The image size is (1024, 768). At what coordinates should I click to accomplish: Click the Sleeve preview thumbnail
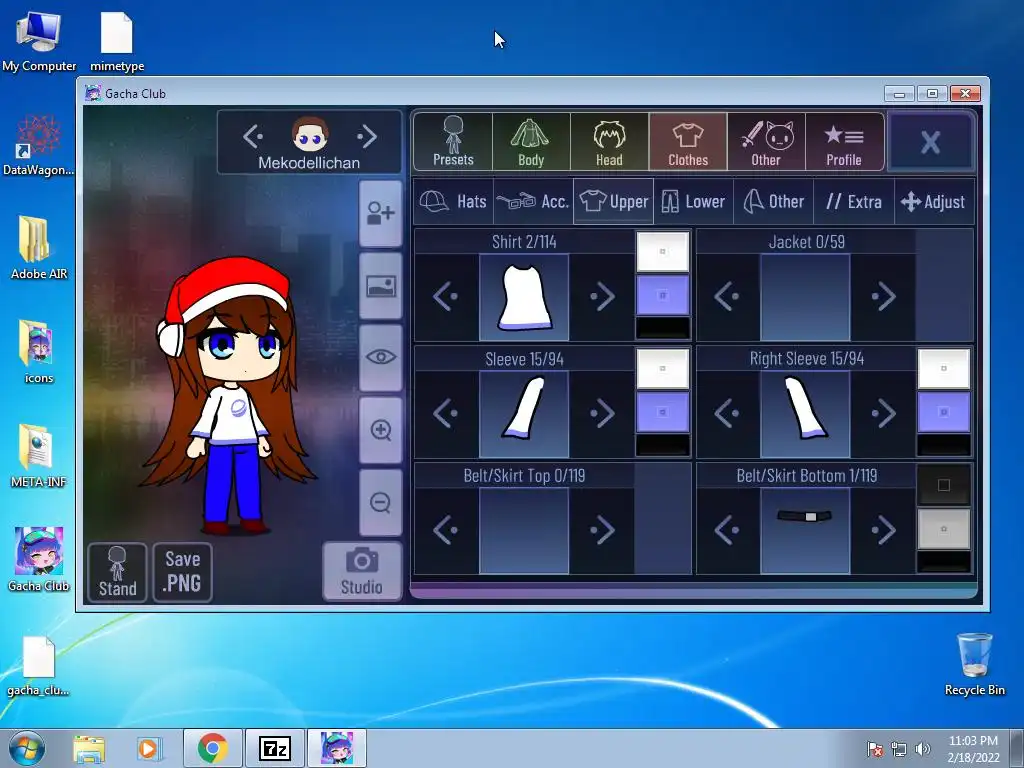pos(524,414)
